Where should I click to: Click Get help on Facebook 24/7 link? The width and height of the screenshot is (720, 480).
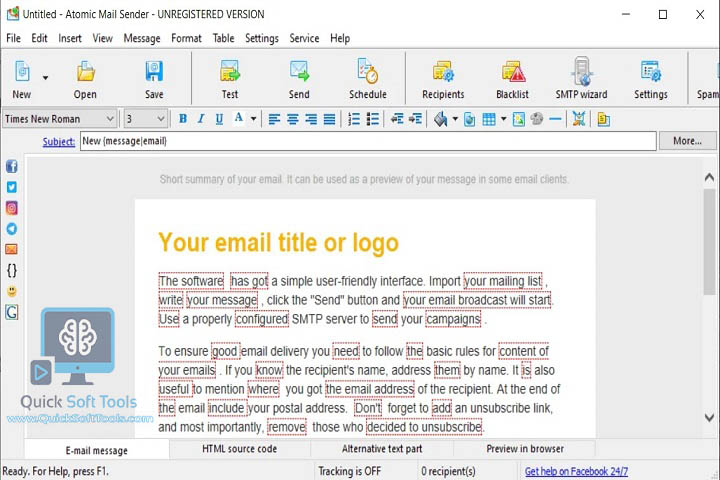tap(576, 471)
